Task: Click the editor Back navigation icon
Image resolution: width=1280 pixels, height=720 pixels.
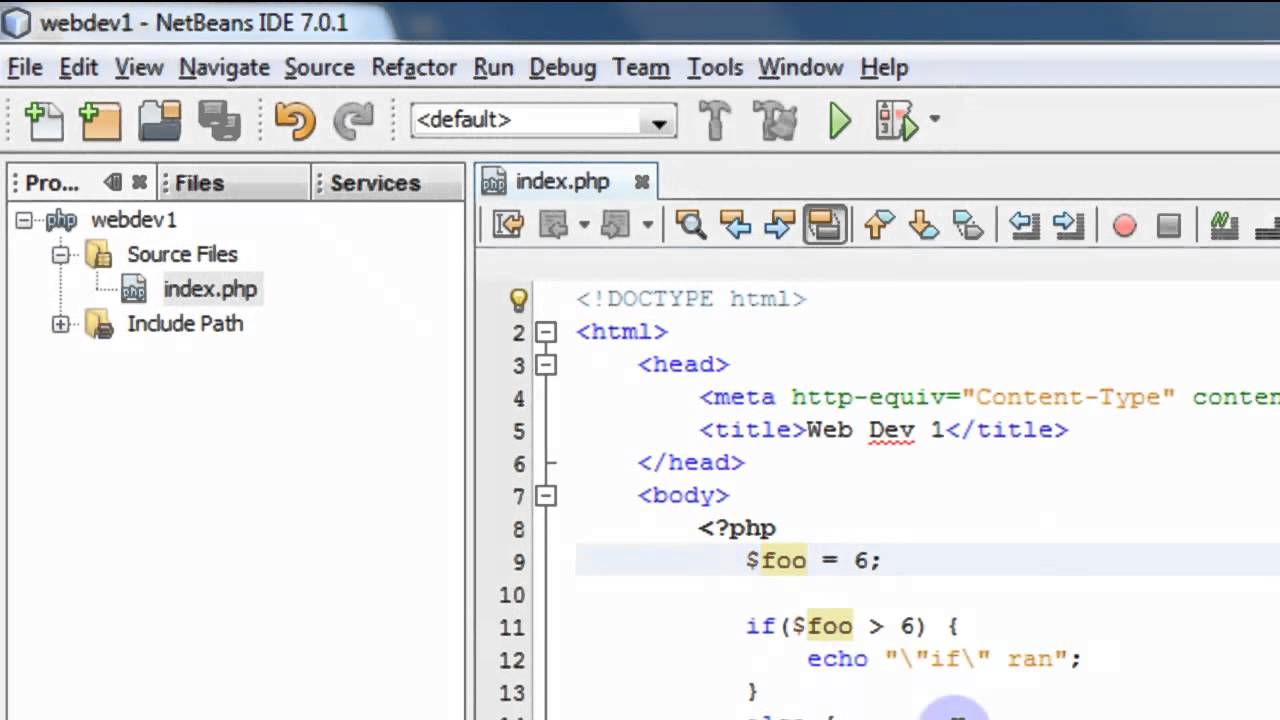Action: click(x=553, y=225)
